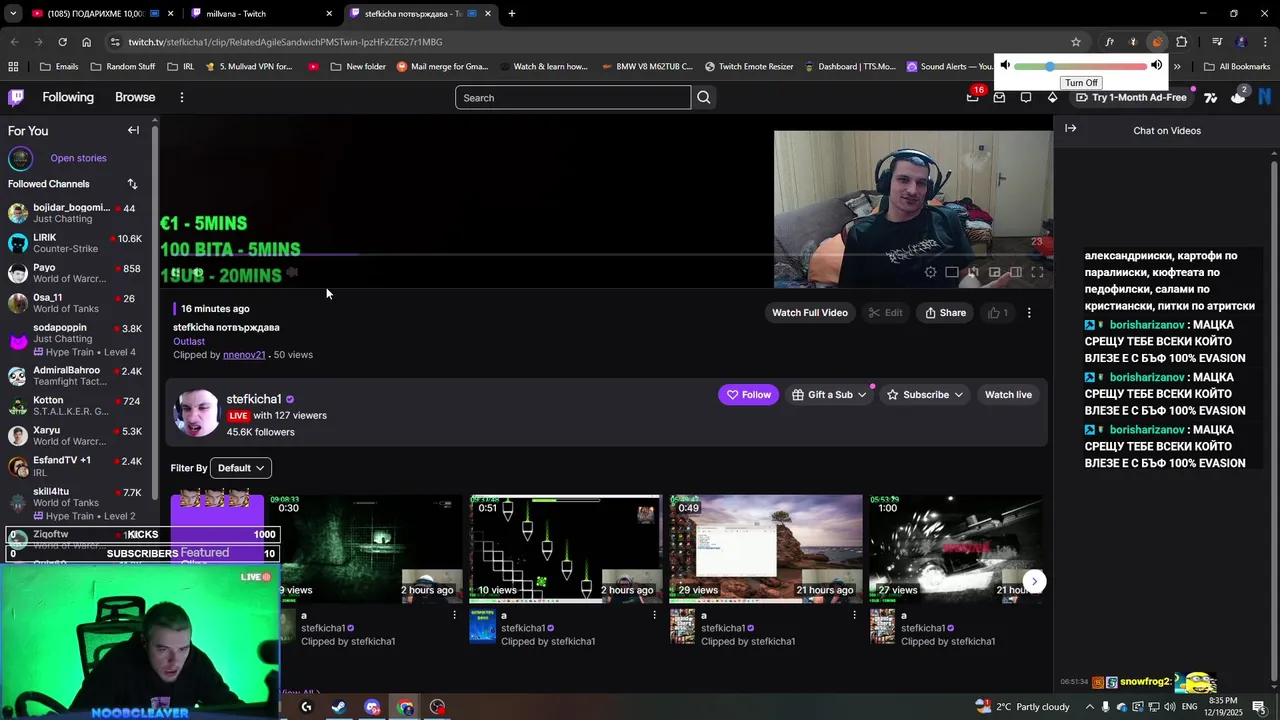Image resolution: width=1280 pixels, height=720 pixels.
Task: Click Watch live button
Action: click(x=1008, y=395)
